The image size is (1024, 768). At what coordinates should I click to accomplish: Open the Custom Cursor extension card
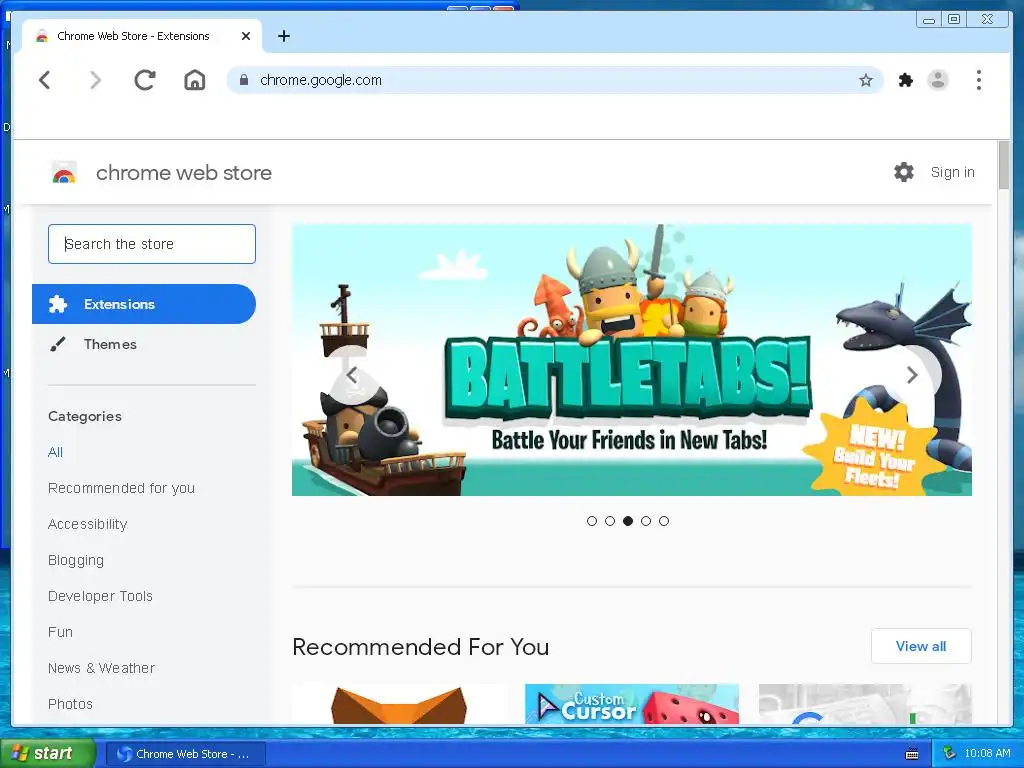pyautogui.click(x=632, y=704)
